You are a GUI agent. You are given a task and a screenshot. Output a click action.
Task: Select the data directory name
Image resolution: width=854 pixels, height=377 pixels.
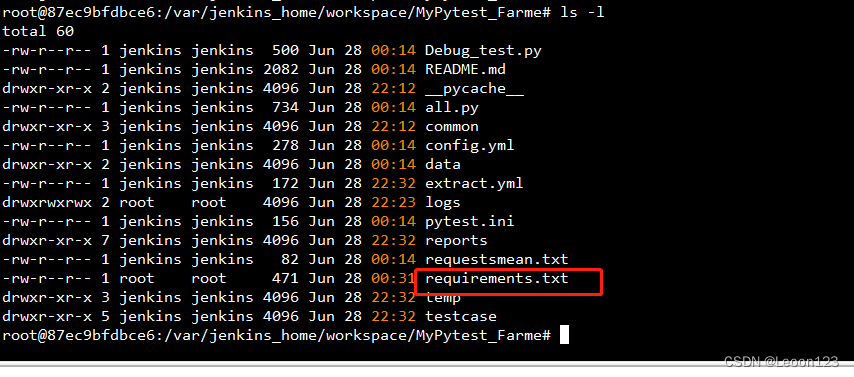click(x=443, y=165)
